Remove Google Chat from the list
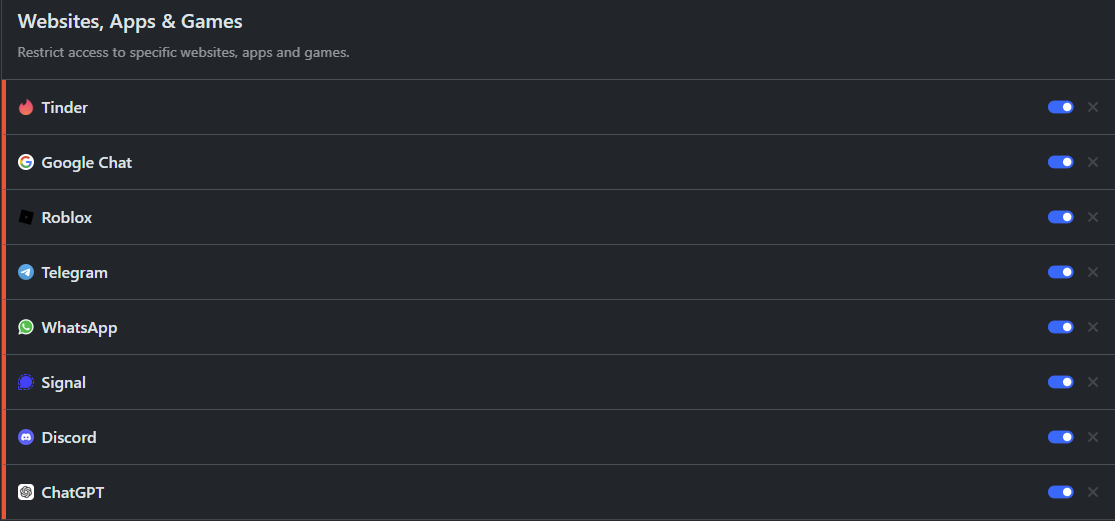The width and height of the screenshot is (1115, 521). pyautogui.click(x=1093, y=162)
